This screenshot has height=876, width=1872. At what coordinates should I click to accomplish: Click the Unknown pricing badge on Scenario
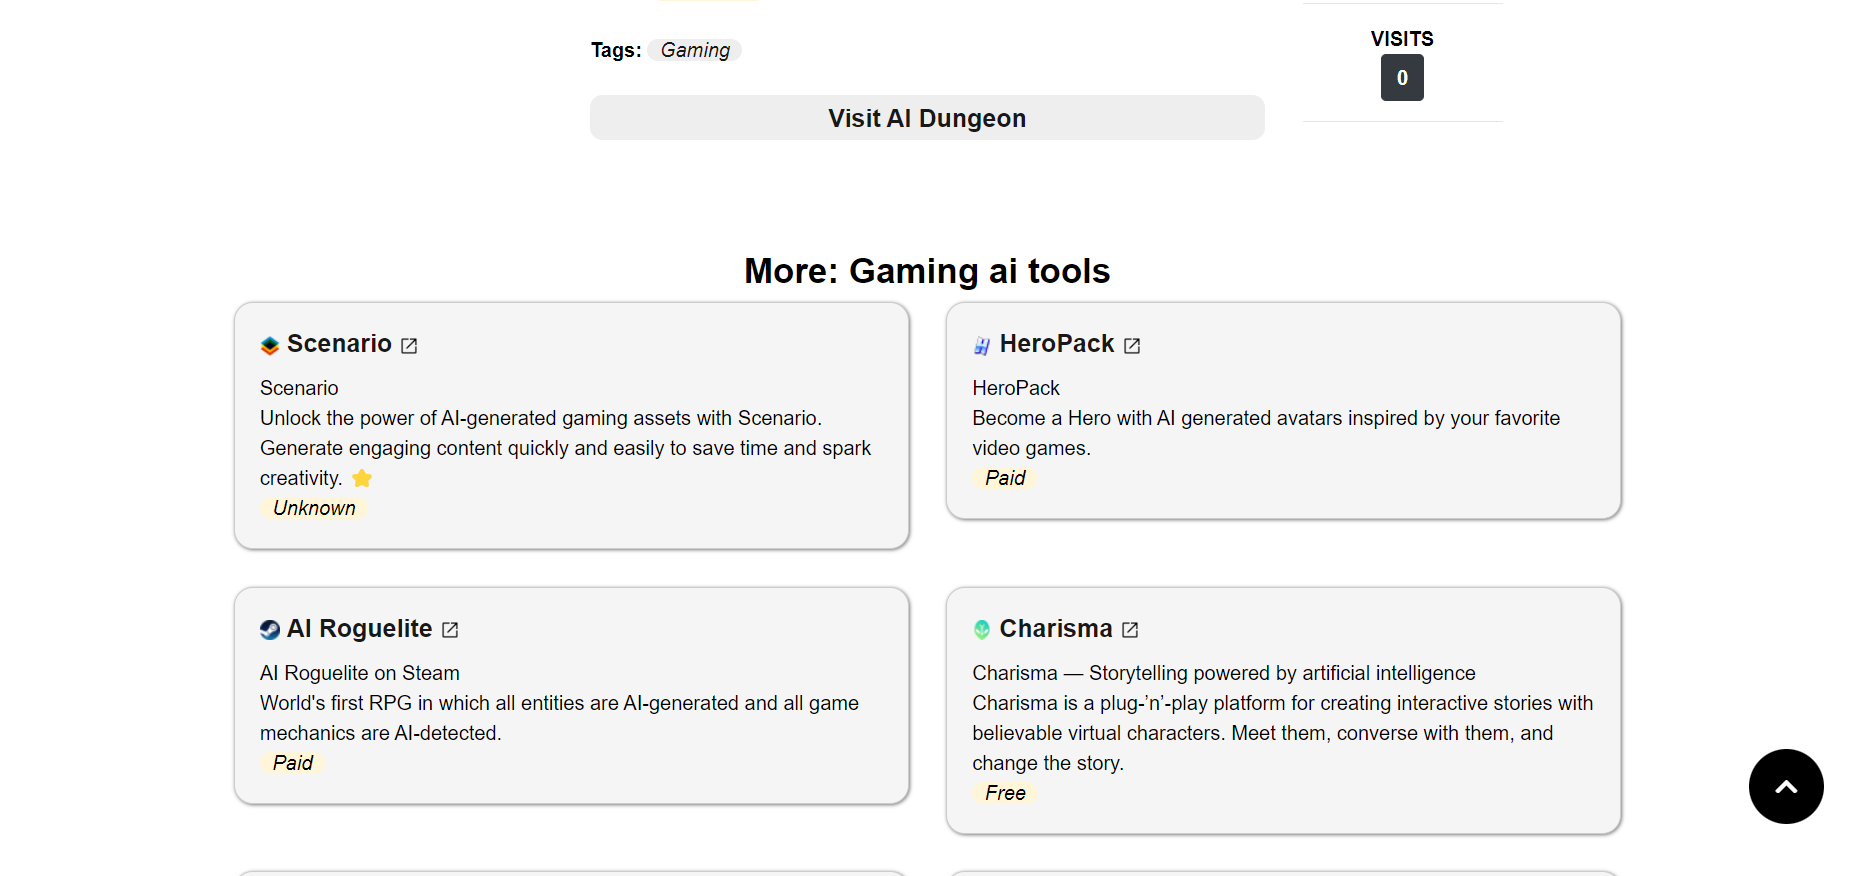pyautogui.click(x=314, y=508)
